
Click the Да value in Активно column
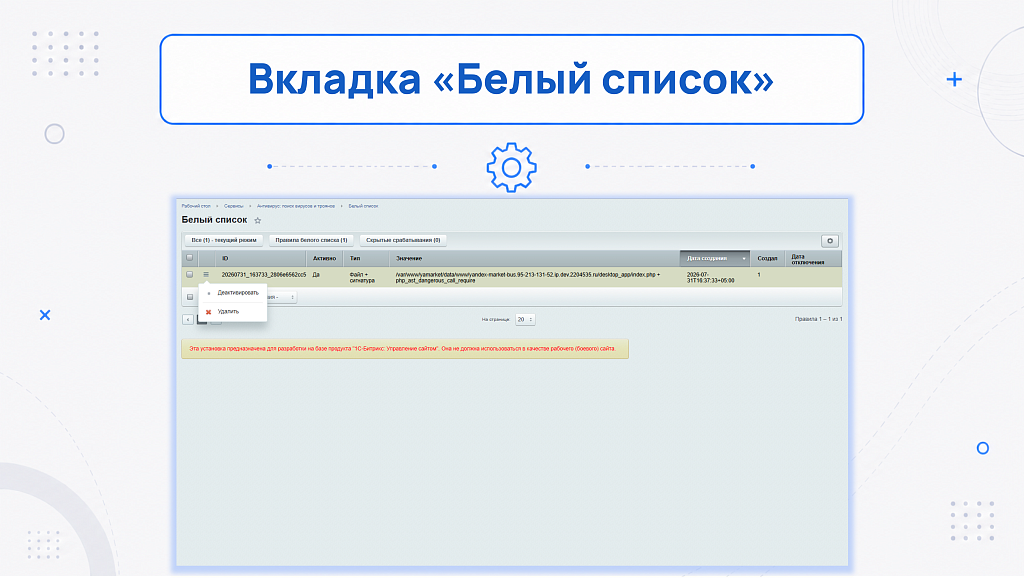click(x=316, y=275)
